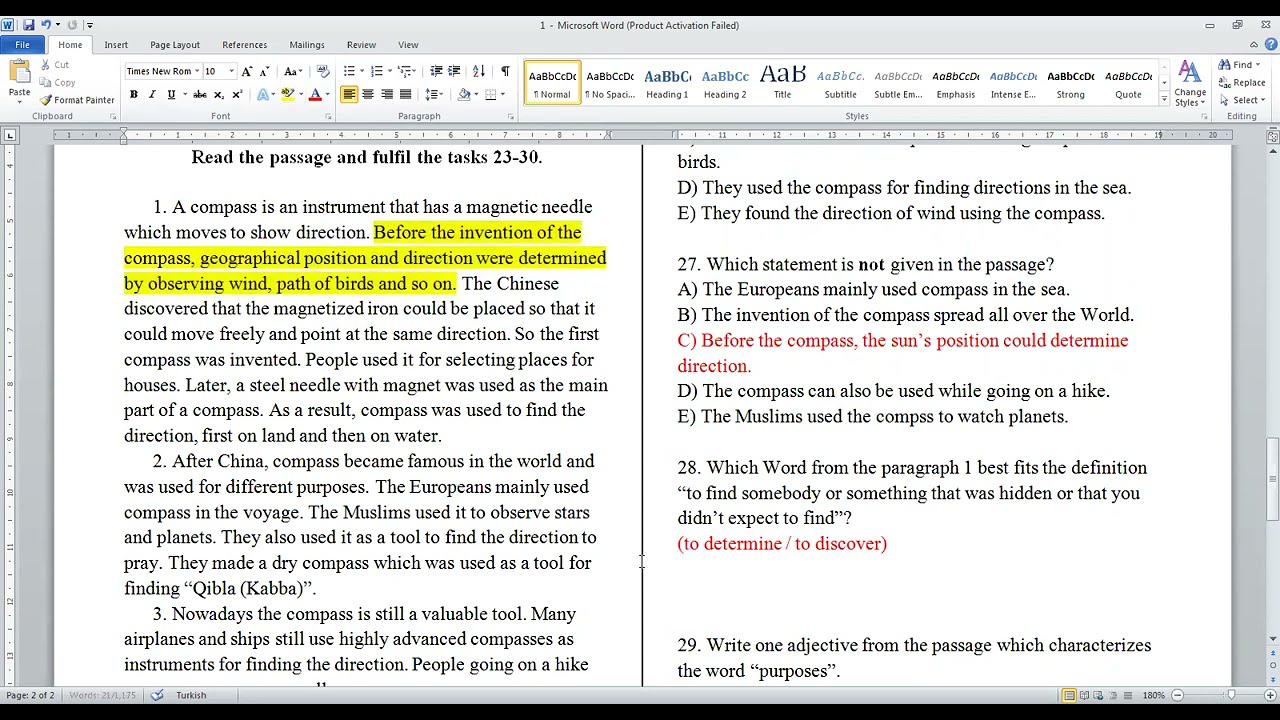Click the Change Styles icon
1280x720 pixels.
point(1189,84)
